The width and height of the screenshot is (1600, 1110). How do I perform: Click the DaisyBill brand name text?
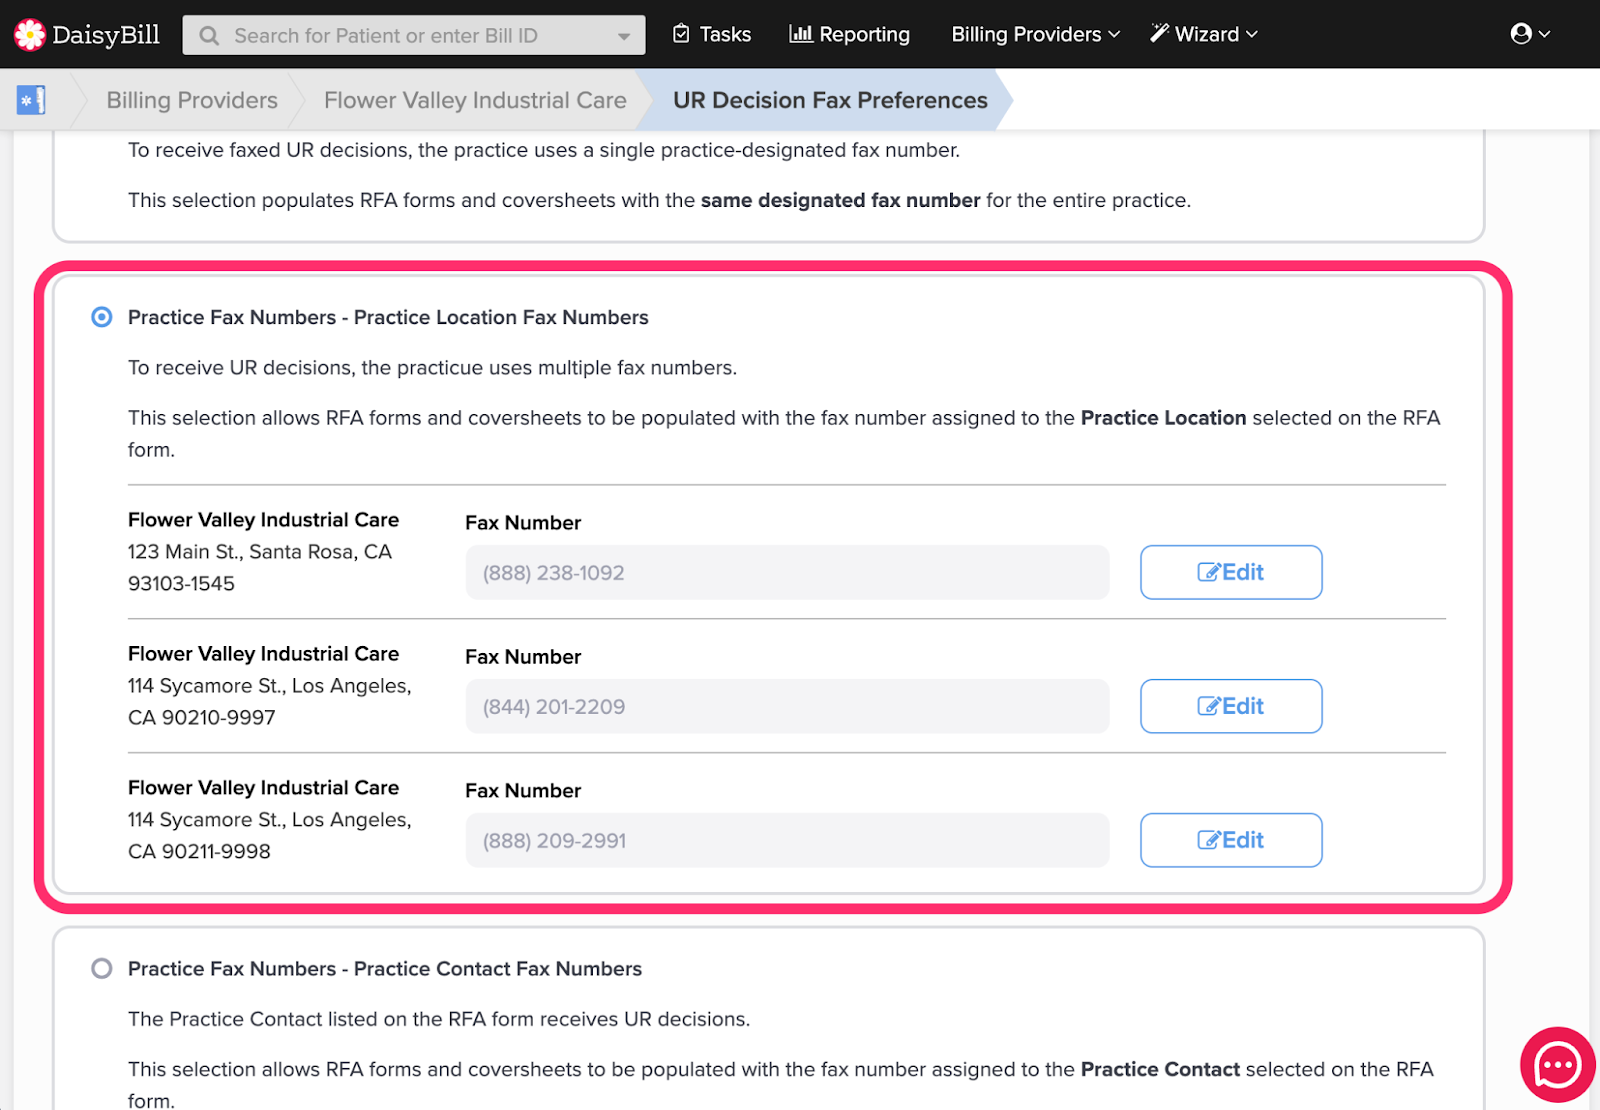point(106,35)
